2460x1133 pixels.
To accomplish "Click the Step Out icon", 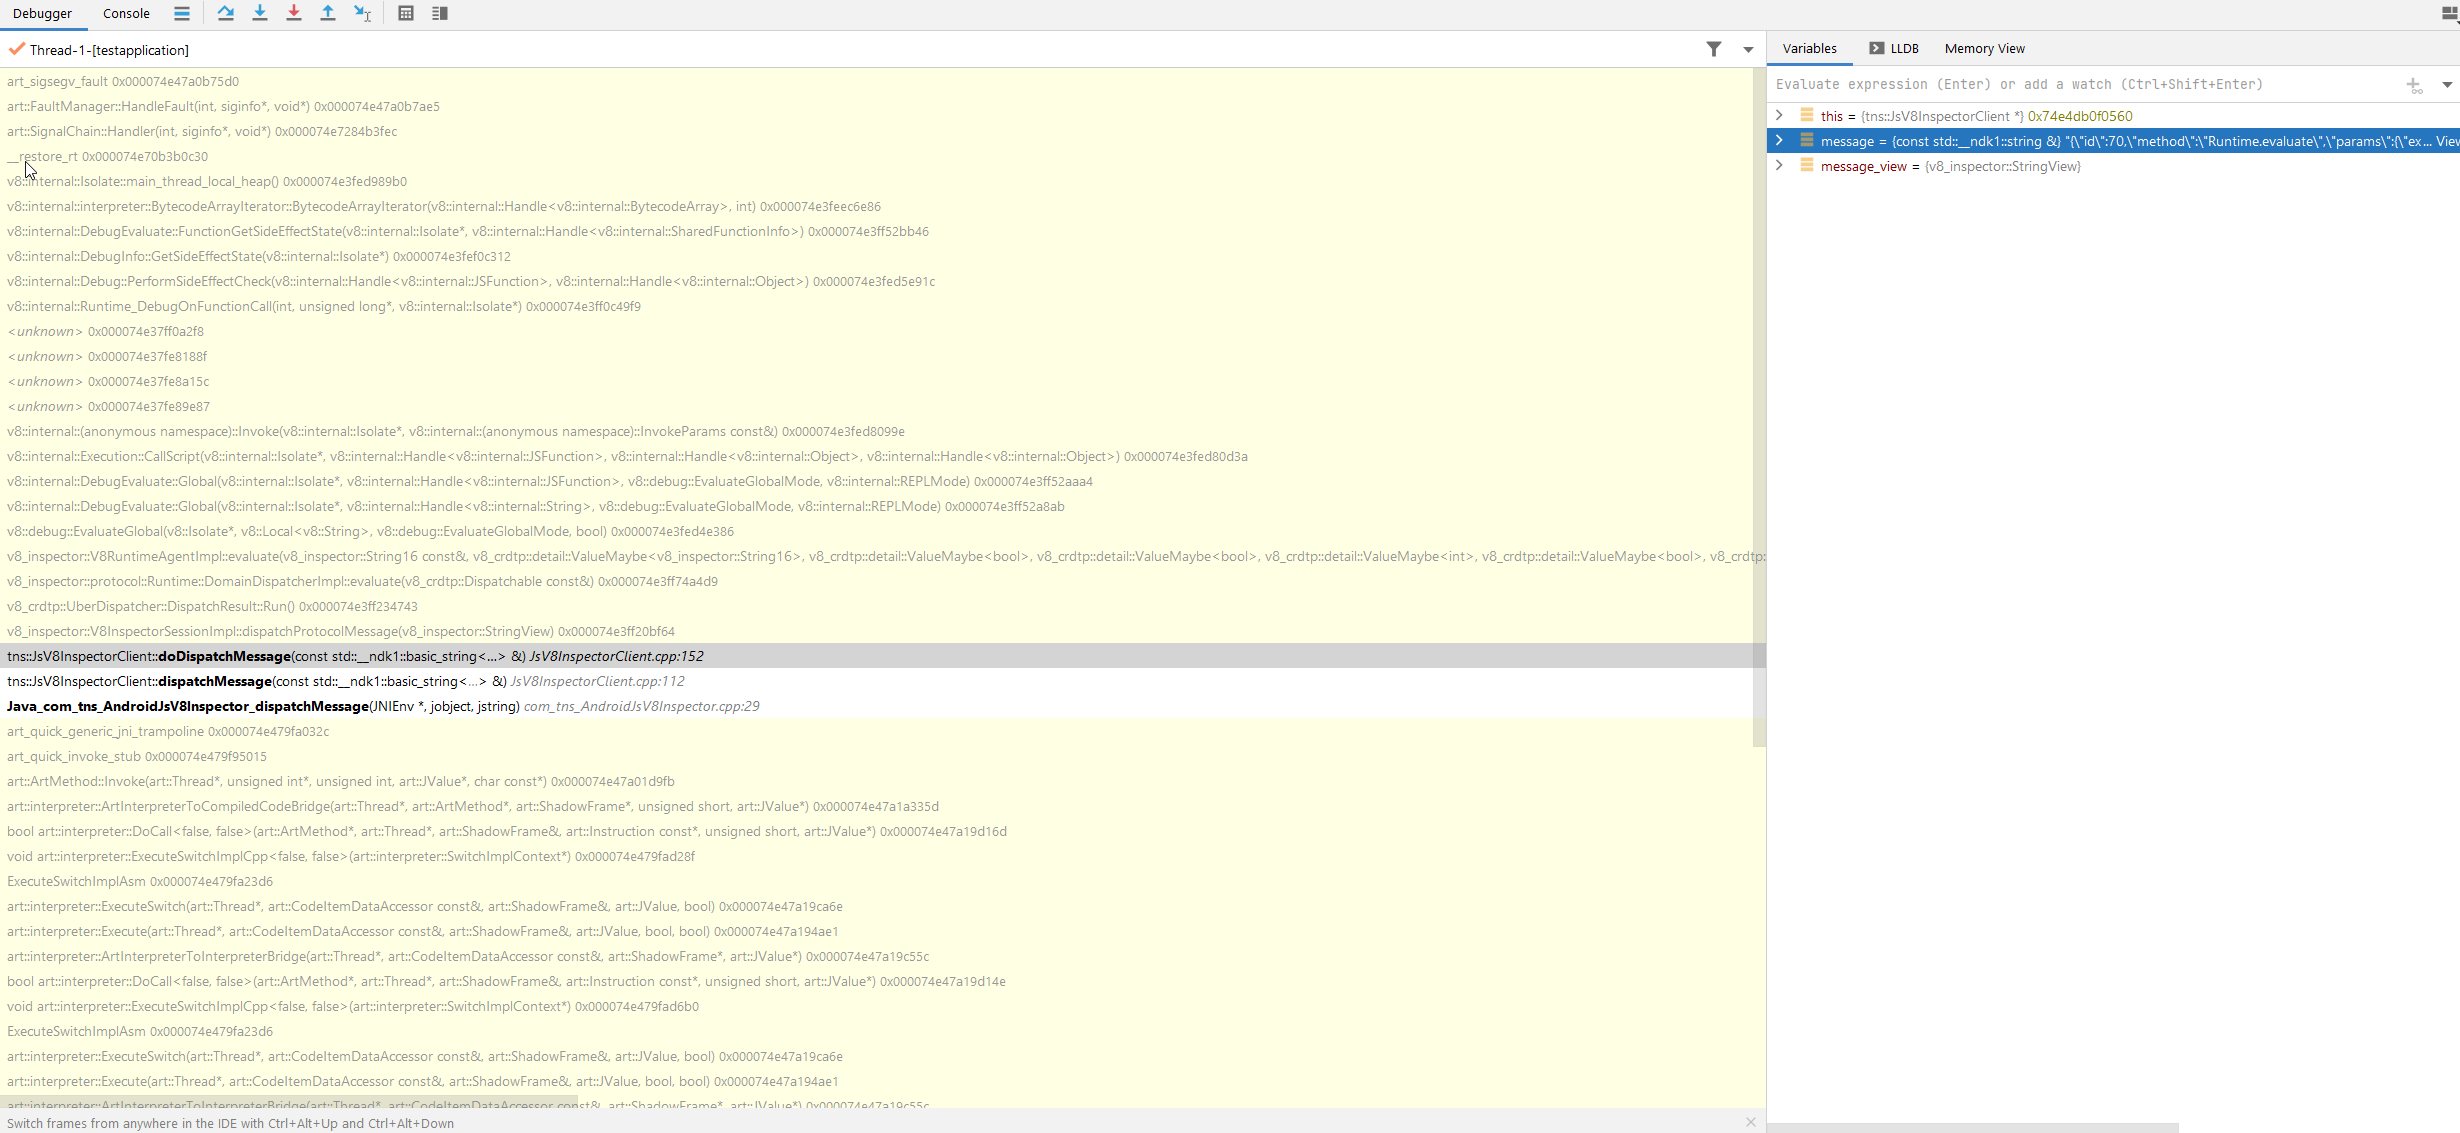I will pos(328,13).
